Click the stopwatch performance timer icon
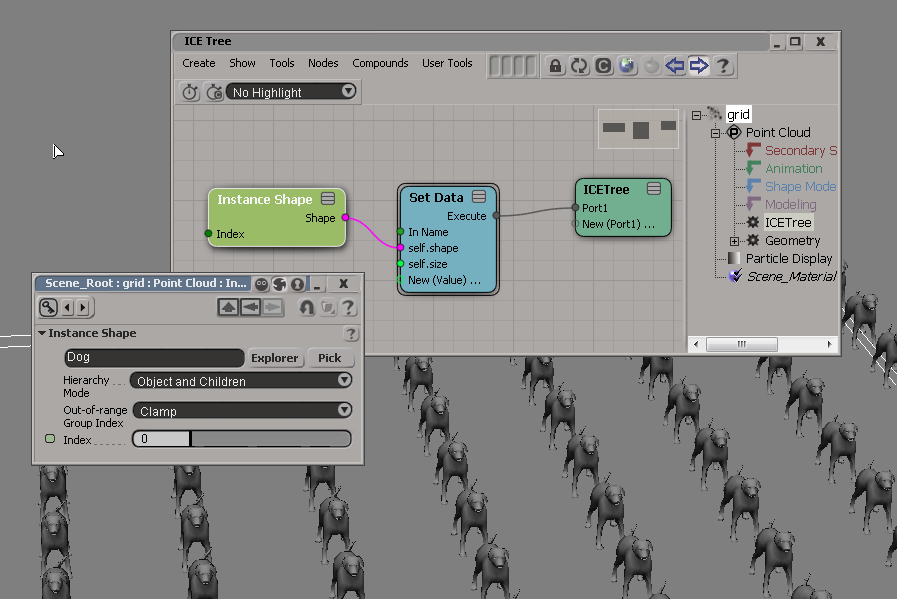Screen dimensions: 897x599 [190, 92]
